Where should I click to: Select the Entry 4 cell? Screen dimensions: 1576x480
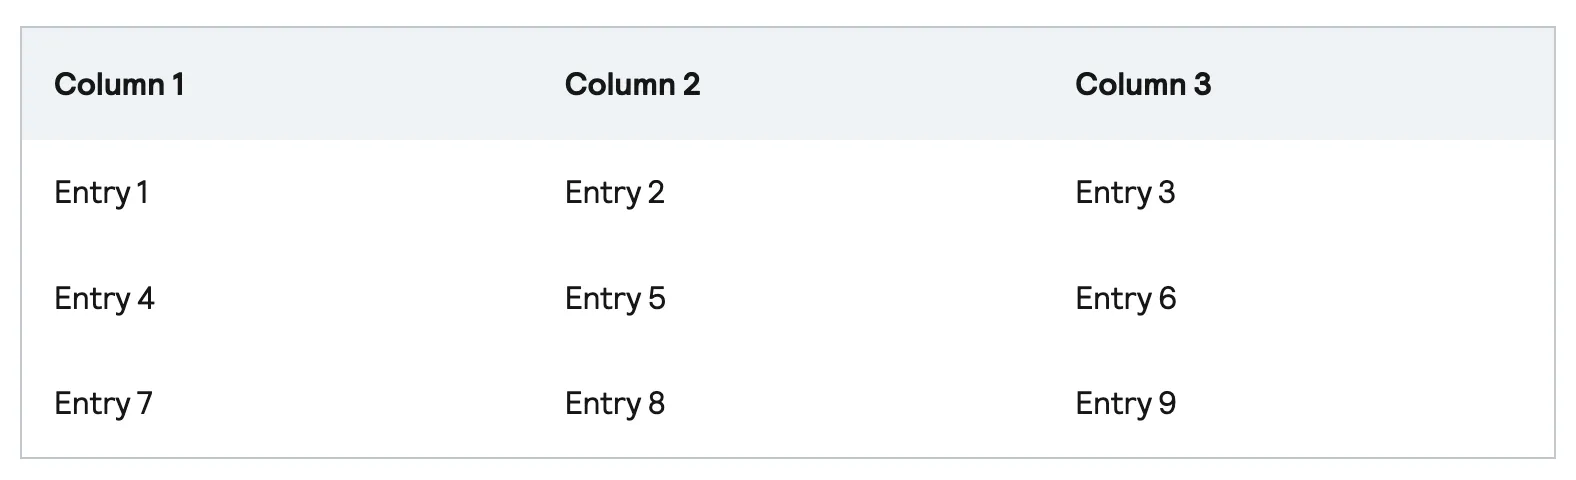tap(104, 298)
